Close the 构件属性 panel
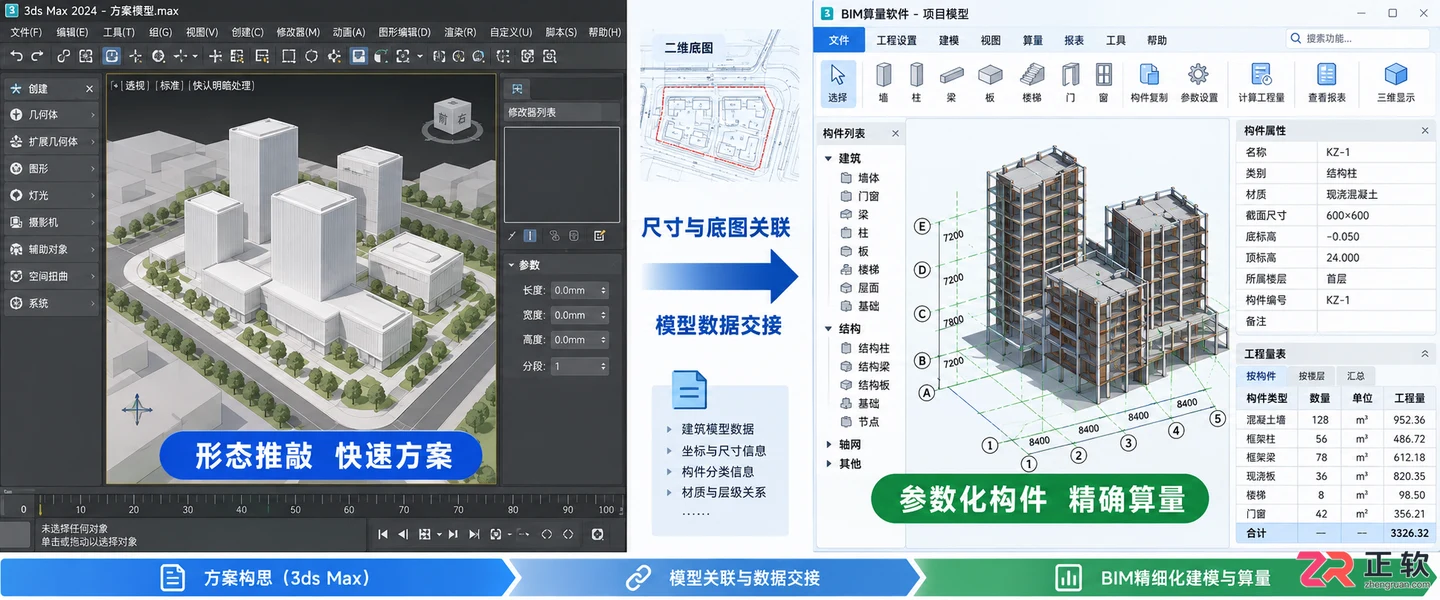 [x=1425, y=131]
